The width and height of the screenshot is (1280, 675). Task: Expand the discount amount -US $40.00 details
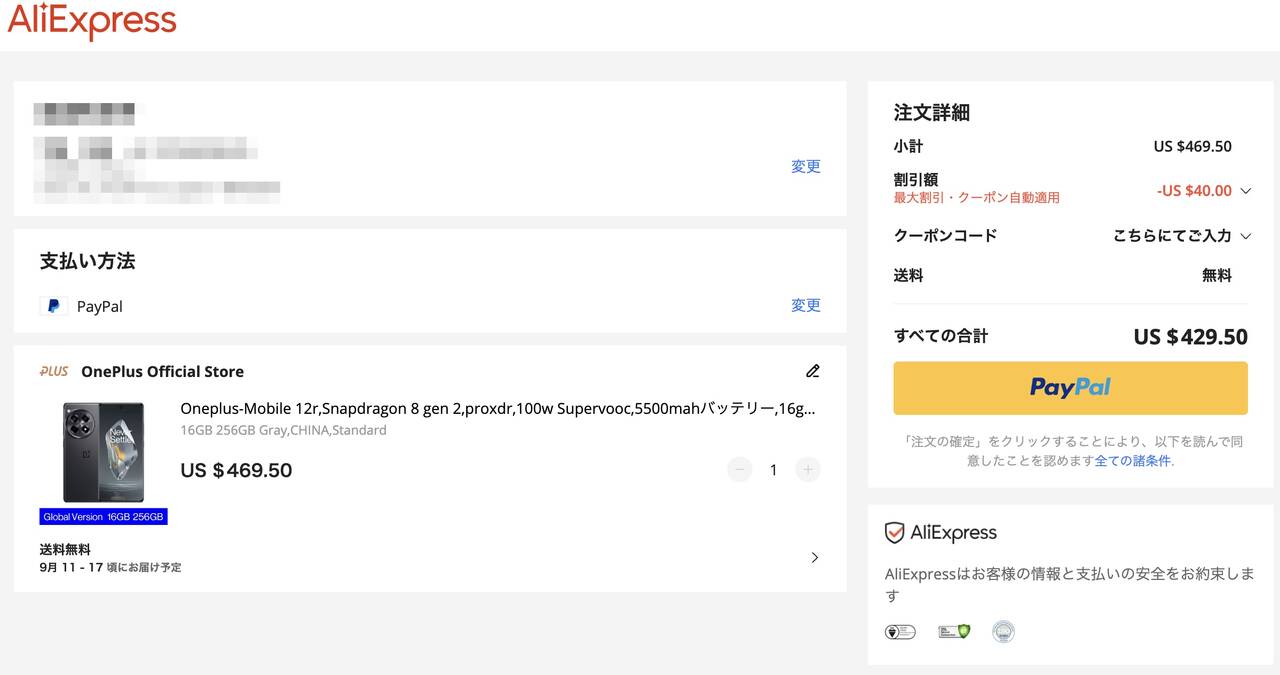click(1245, 191)
